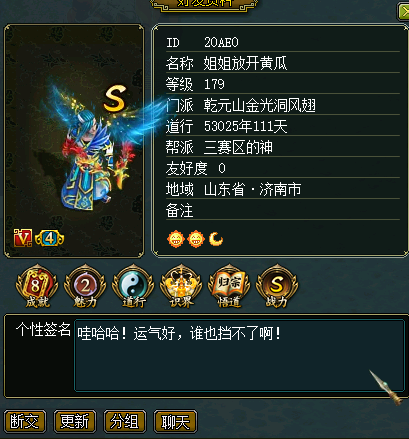Open the 魅力 charm badge
The image size is (409, 439).
85,286
